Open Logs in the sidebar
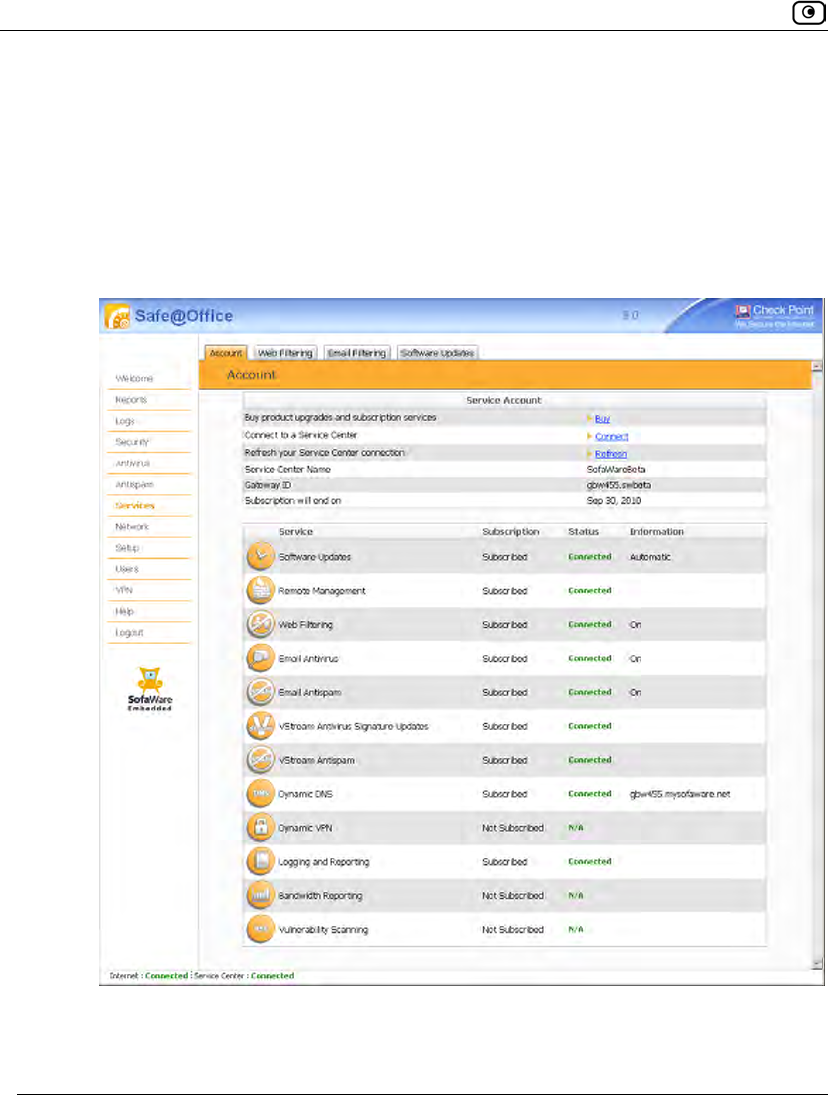The width and height of the screenshot is (828, 1095). 125,421
